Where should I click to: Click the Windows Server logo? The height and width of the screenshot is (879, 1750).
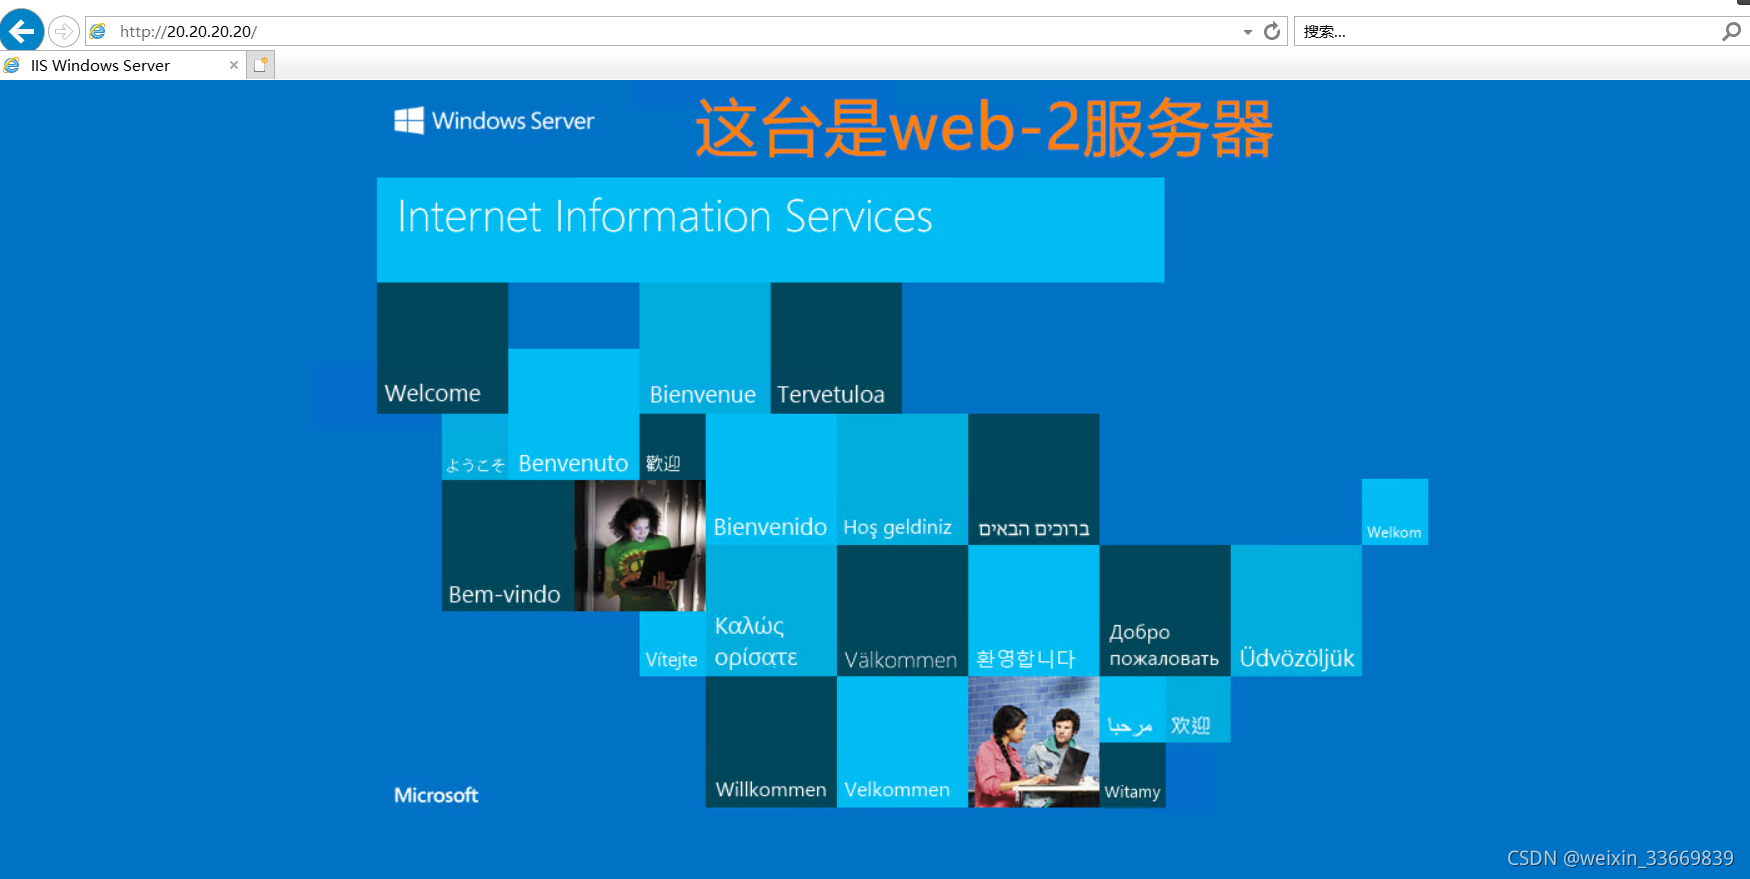494,121
